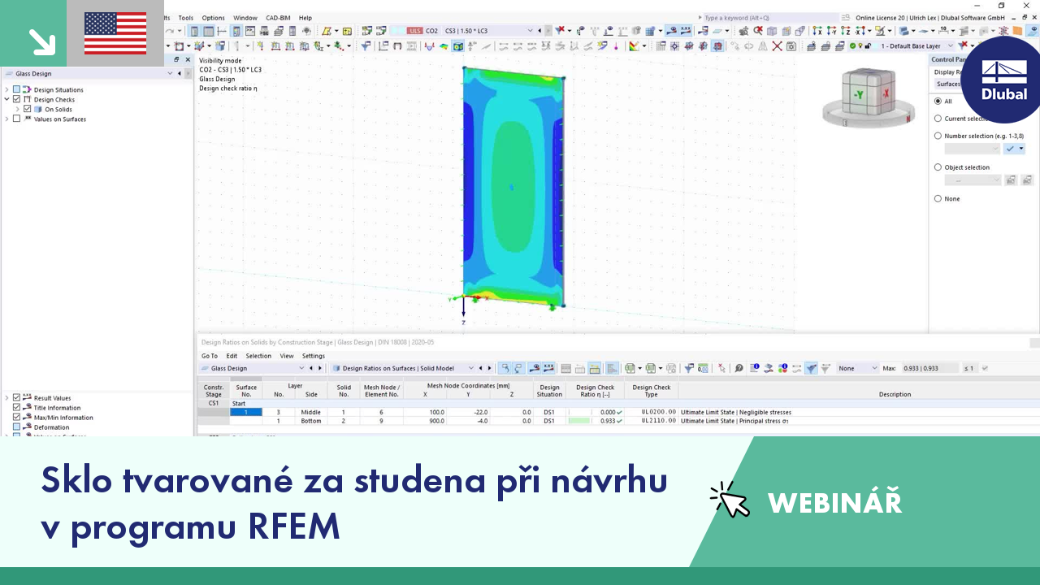Select the All radio button
Viewport: 1040px width, 585px height.
938,101
